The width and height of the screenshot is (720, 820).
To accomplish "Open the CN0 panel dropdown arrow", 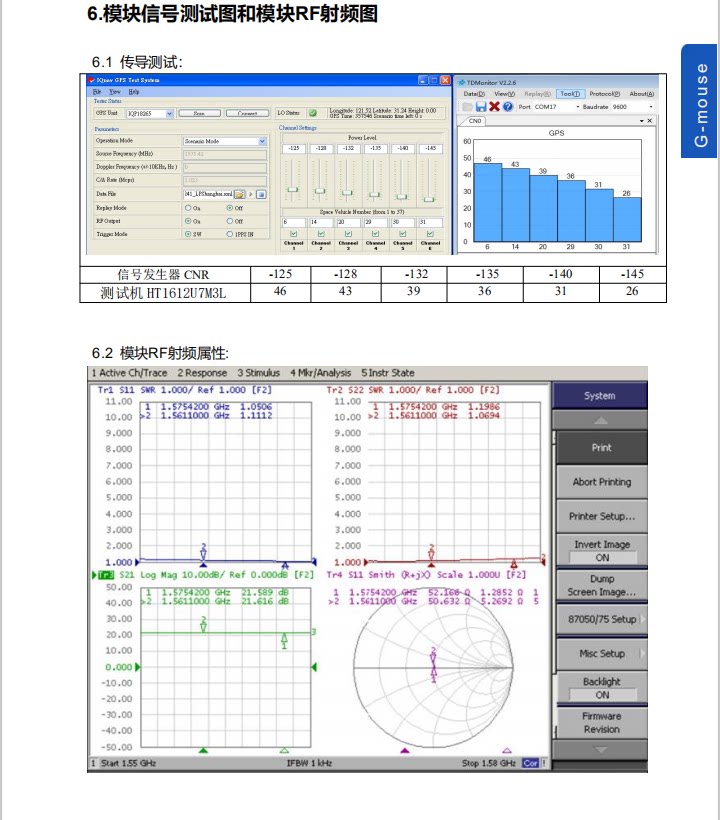I will 642,121.
